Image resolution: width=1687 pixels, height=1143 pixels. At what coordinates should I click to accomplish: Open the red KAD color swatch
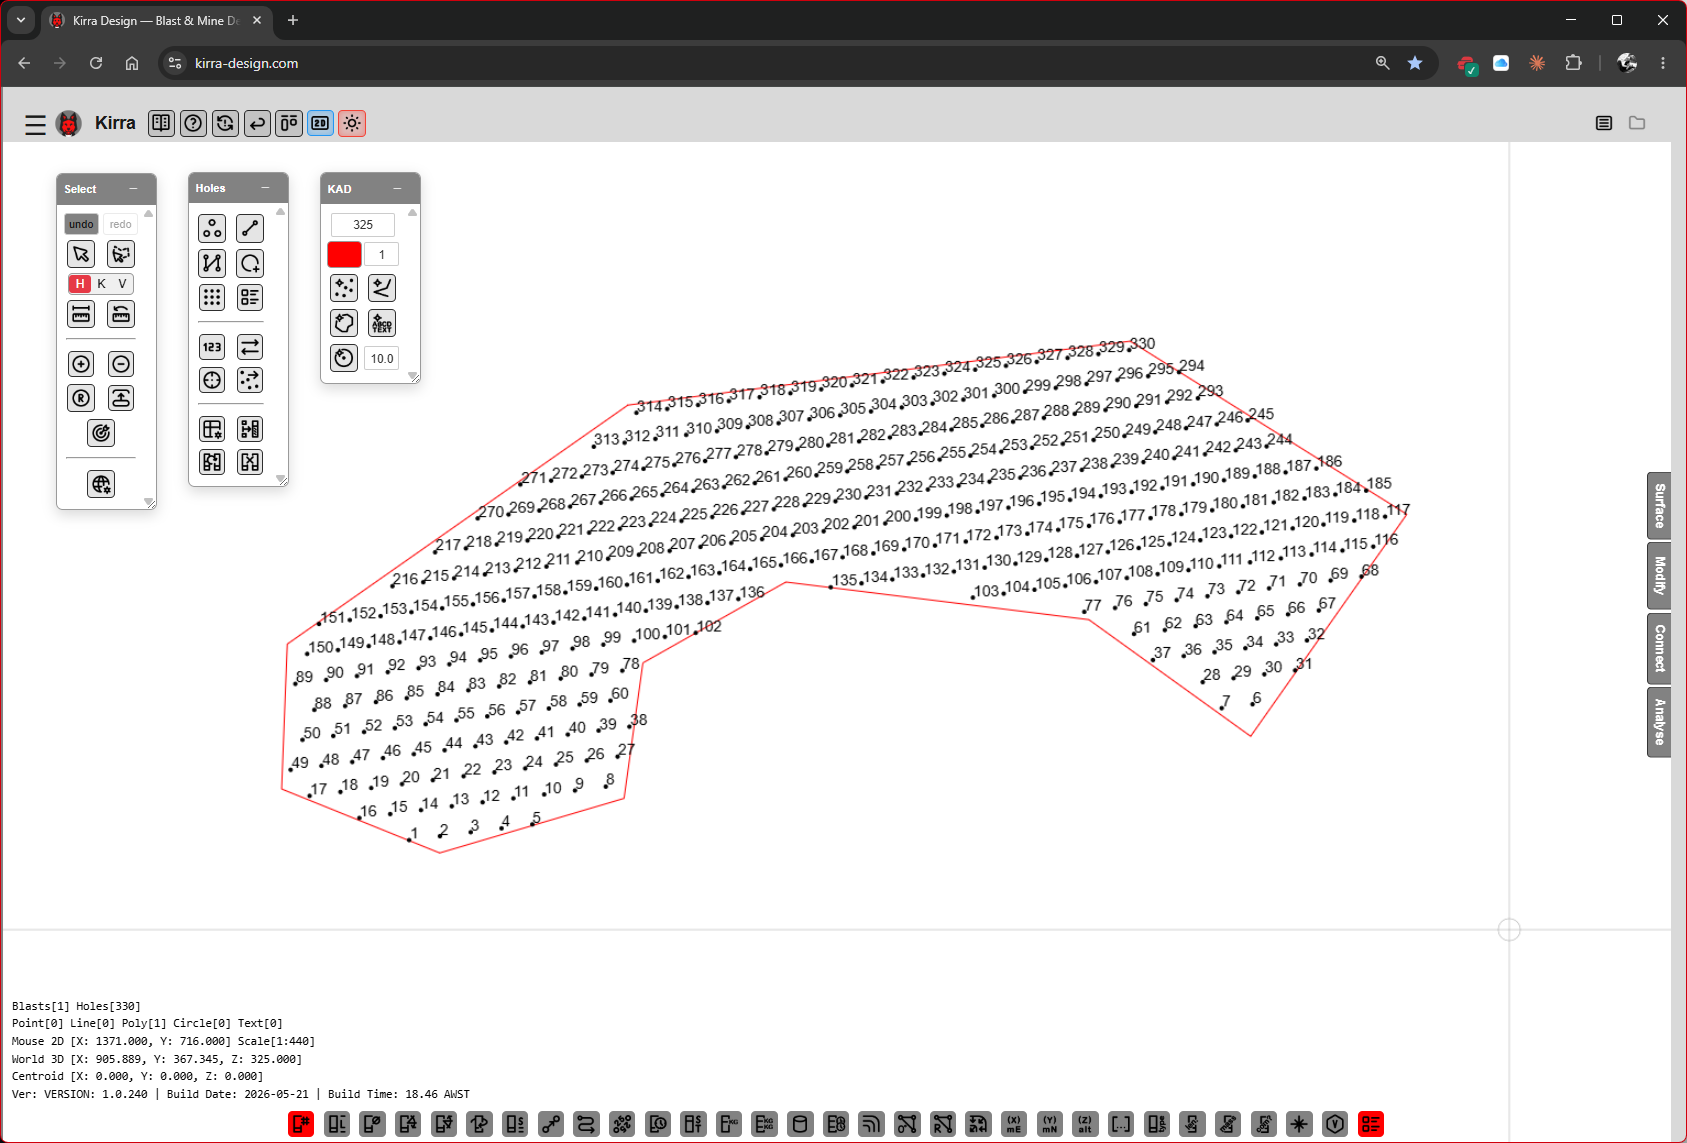click(344, 254)
